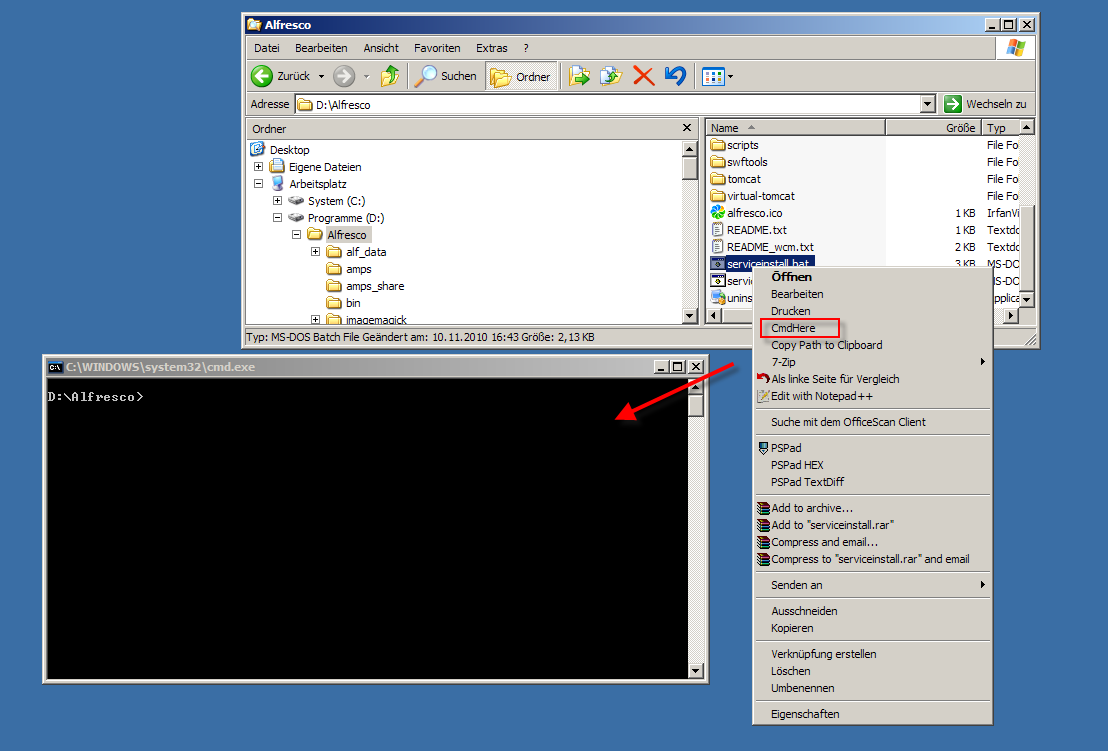Collapse Programme (D:) drive node
This screenshot has height=751, width=1108.
coord(278,218)
